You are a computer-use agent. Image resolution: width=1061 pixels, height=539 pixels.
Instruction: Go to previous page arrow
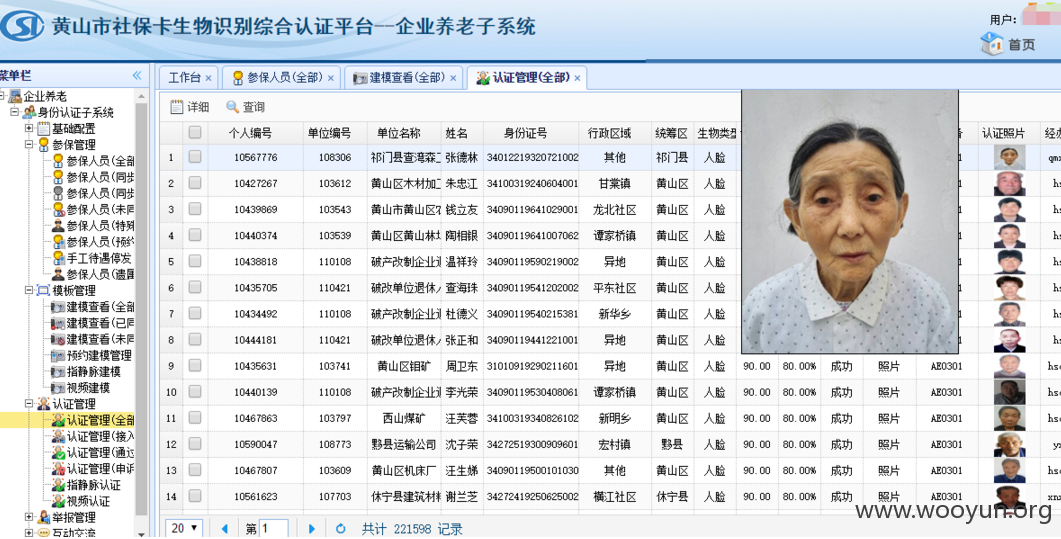225,528
